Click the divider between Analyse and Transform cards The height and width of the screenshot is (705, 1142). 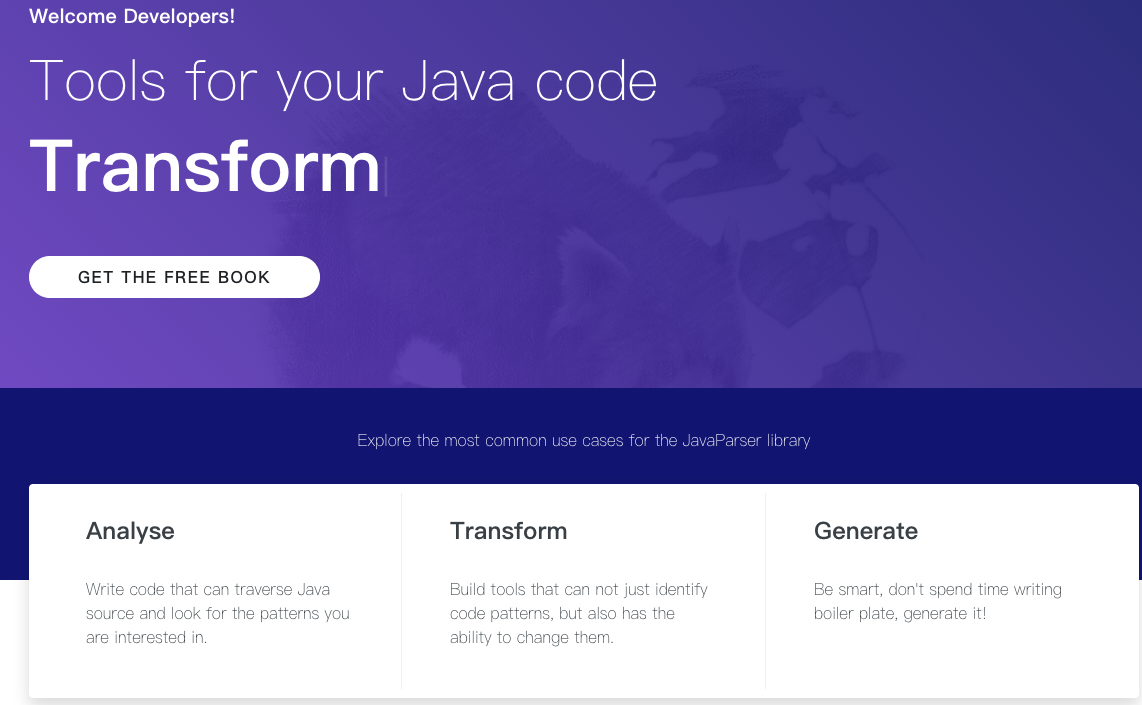401,590
